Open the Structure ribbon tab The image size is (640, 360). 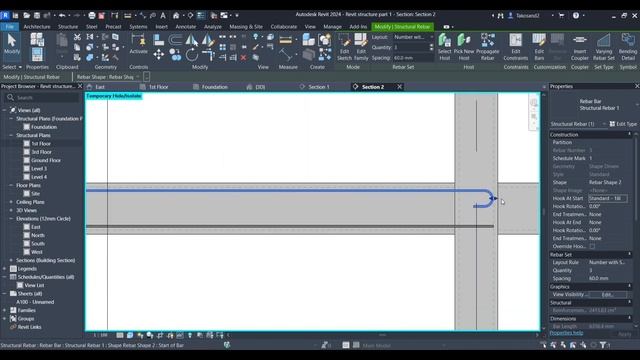pyautogui.click(x=68, y=27)
